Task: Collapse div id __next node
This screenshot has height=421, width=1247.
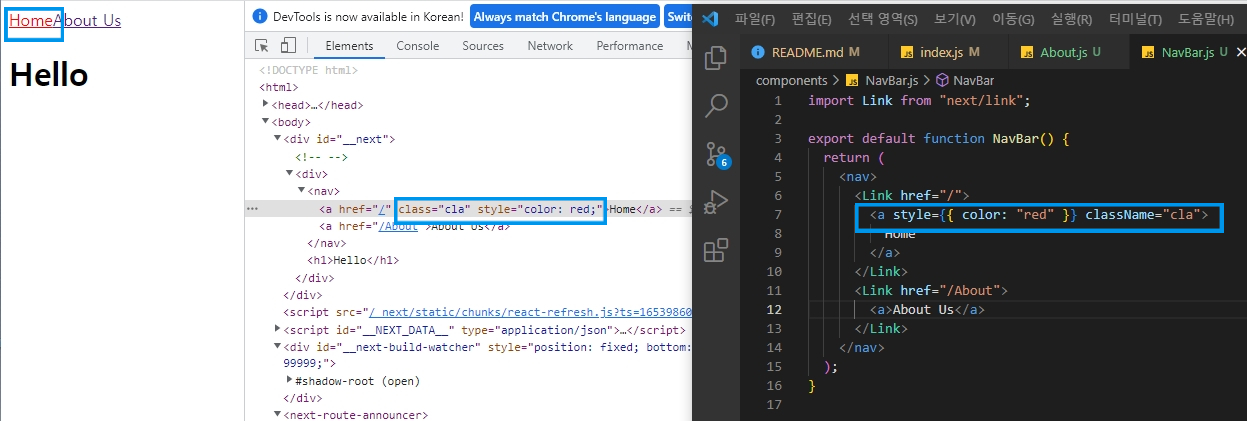Action: (278, 139)
